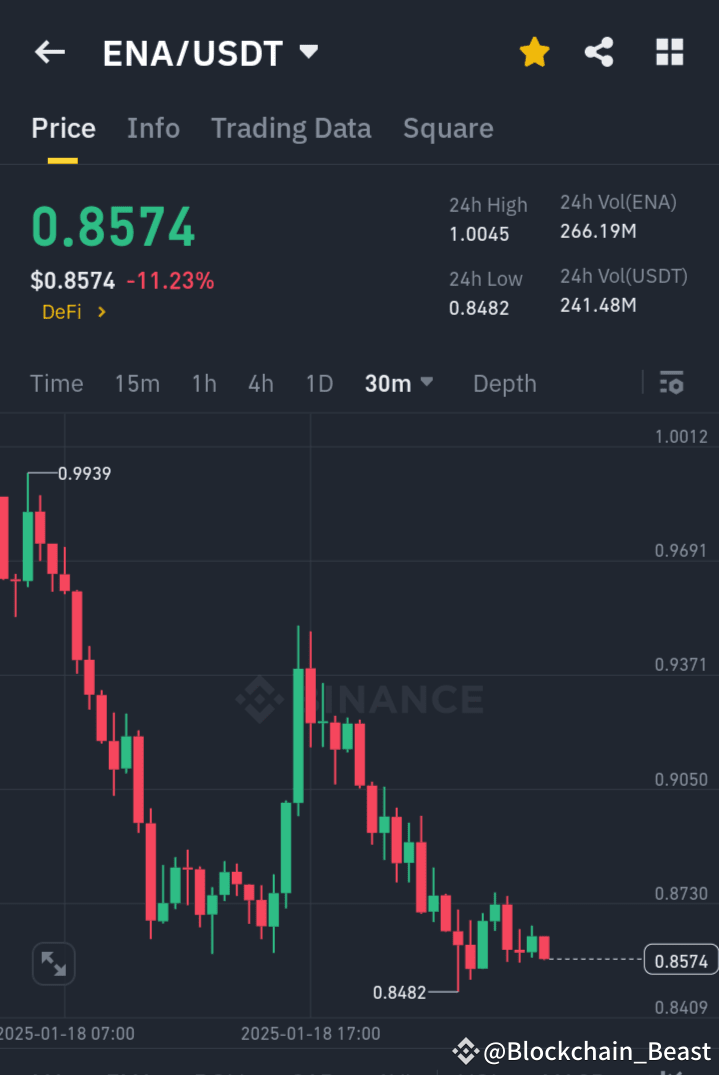Tap the back arrow to exit the chart
The height and width of the screenshot is (1075, 719).
[49, 52]
